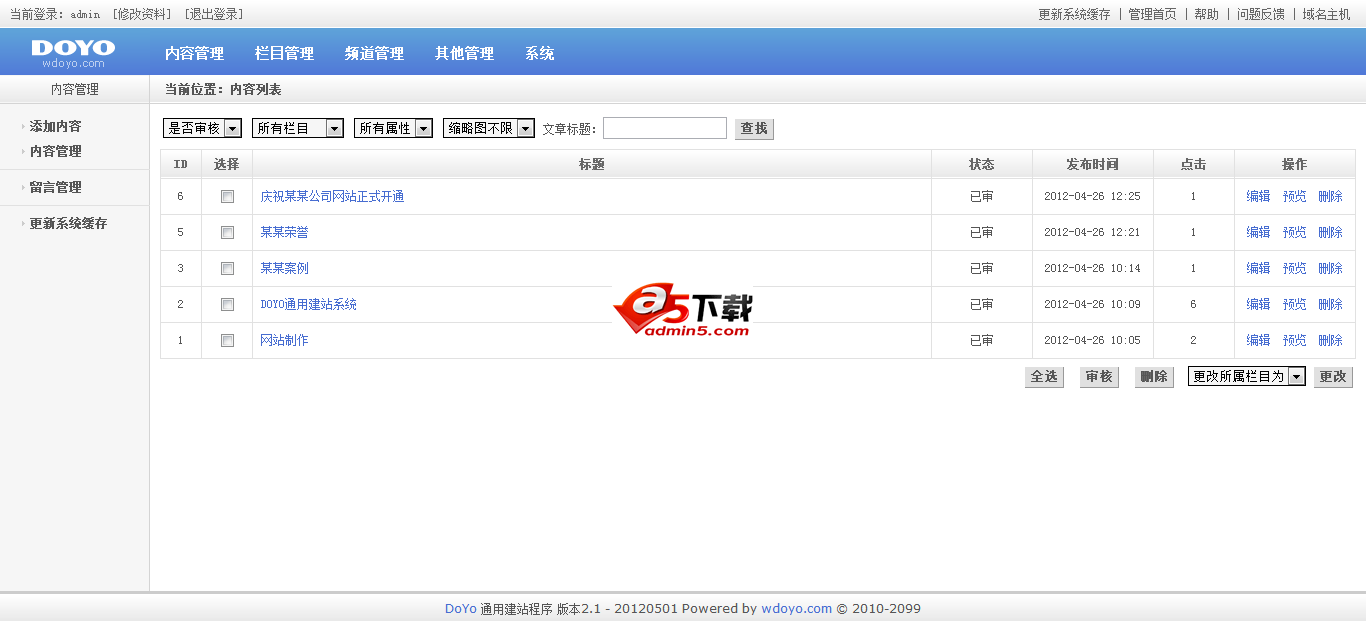The width and height of the screenshot is (1366, 621).
Task: Open the 栏目管理 top menu
Action: (x=284, y=53)
